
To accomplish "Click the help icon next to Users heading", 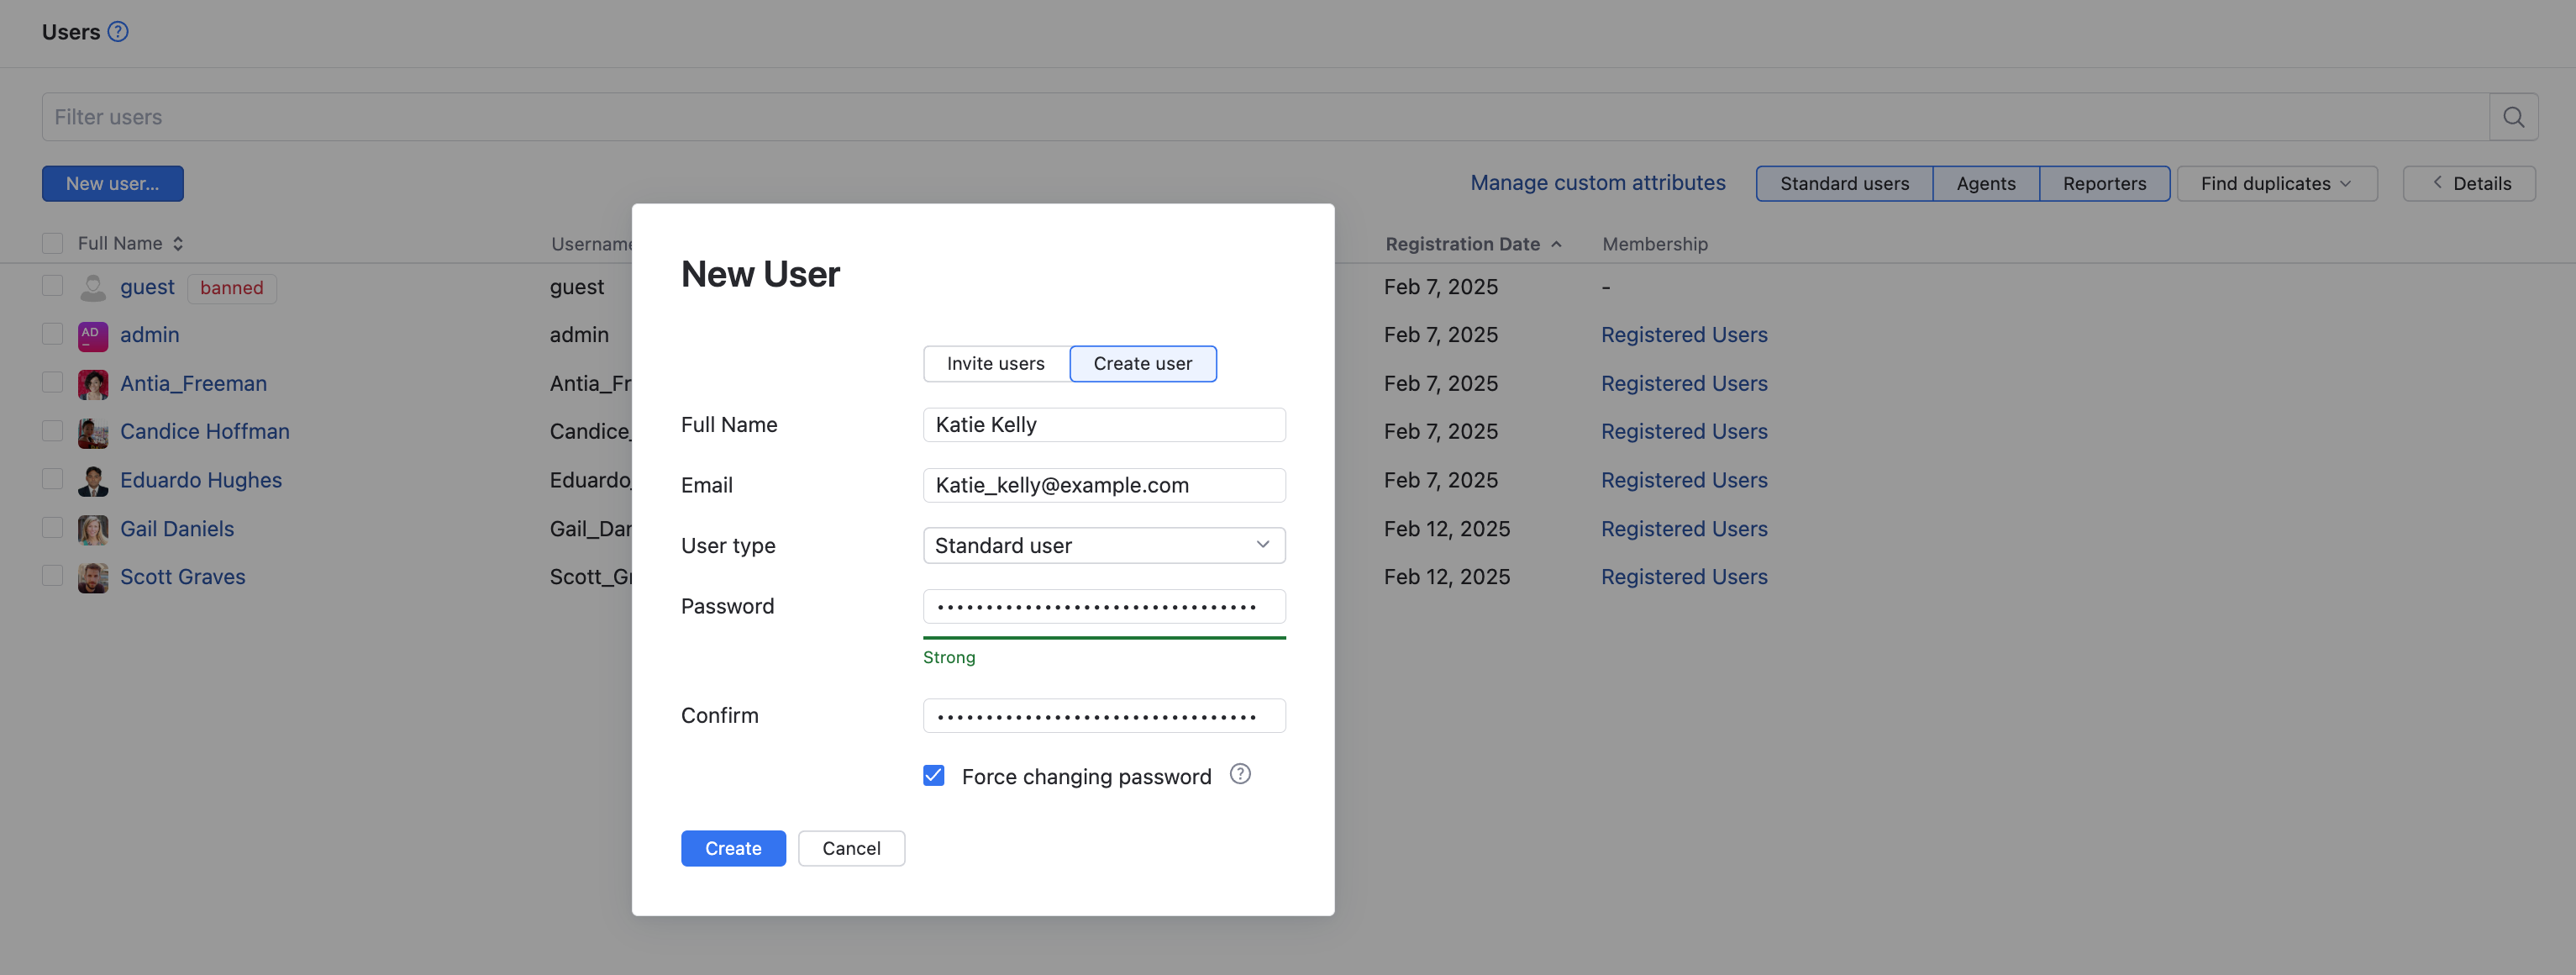I will click(117, 31).
